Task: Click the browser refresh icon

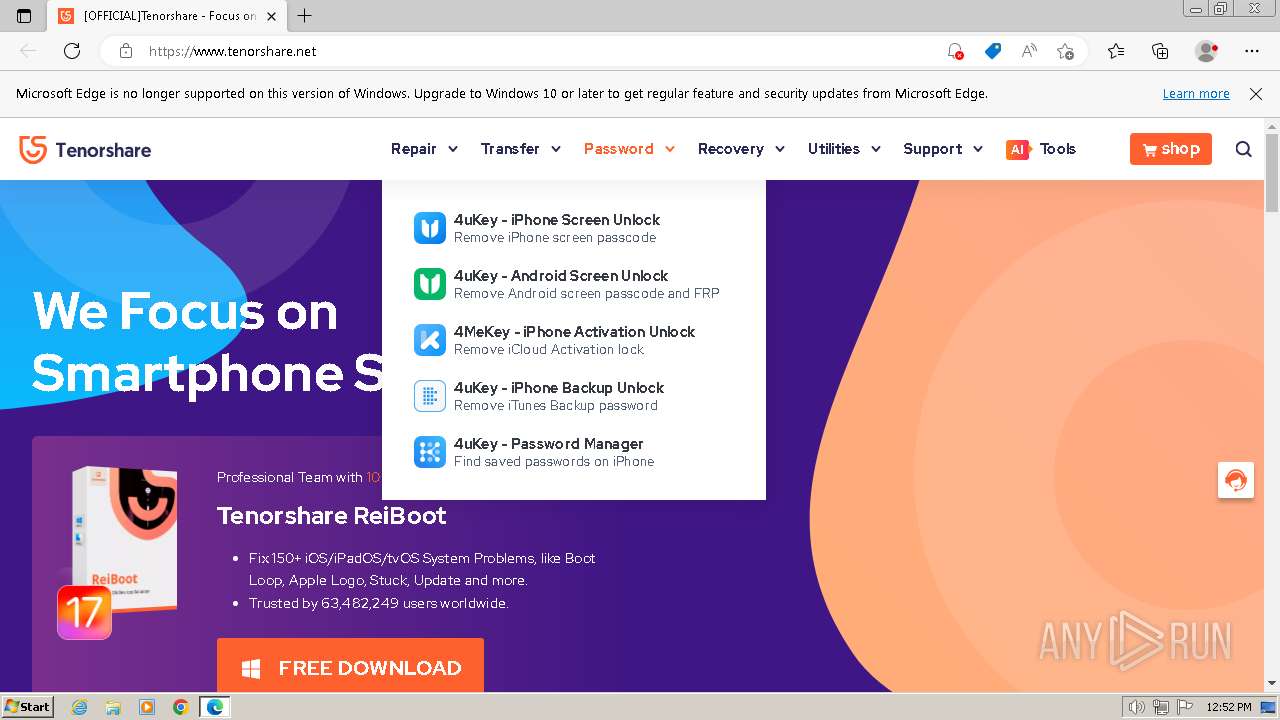Action: pyautogui.click(x=72, y=51)
